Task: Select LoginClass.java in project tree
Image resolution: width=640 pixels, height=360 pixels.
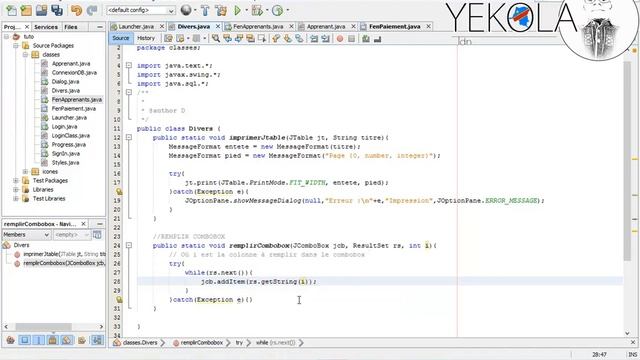Action: point(70,136)
